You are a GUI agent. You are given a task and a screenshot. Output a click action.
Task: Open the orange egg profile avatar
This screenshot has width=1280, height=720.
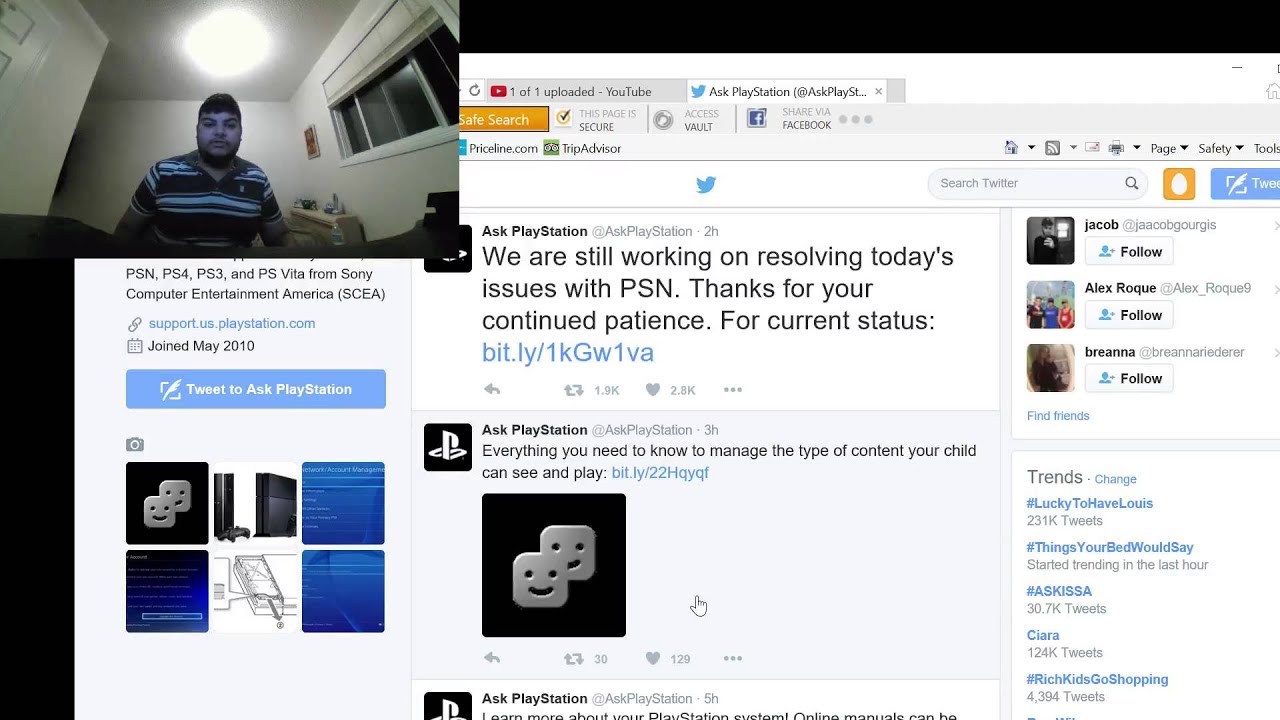(1179, 184)
